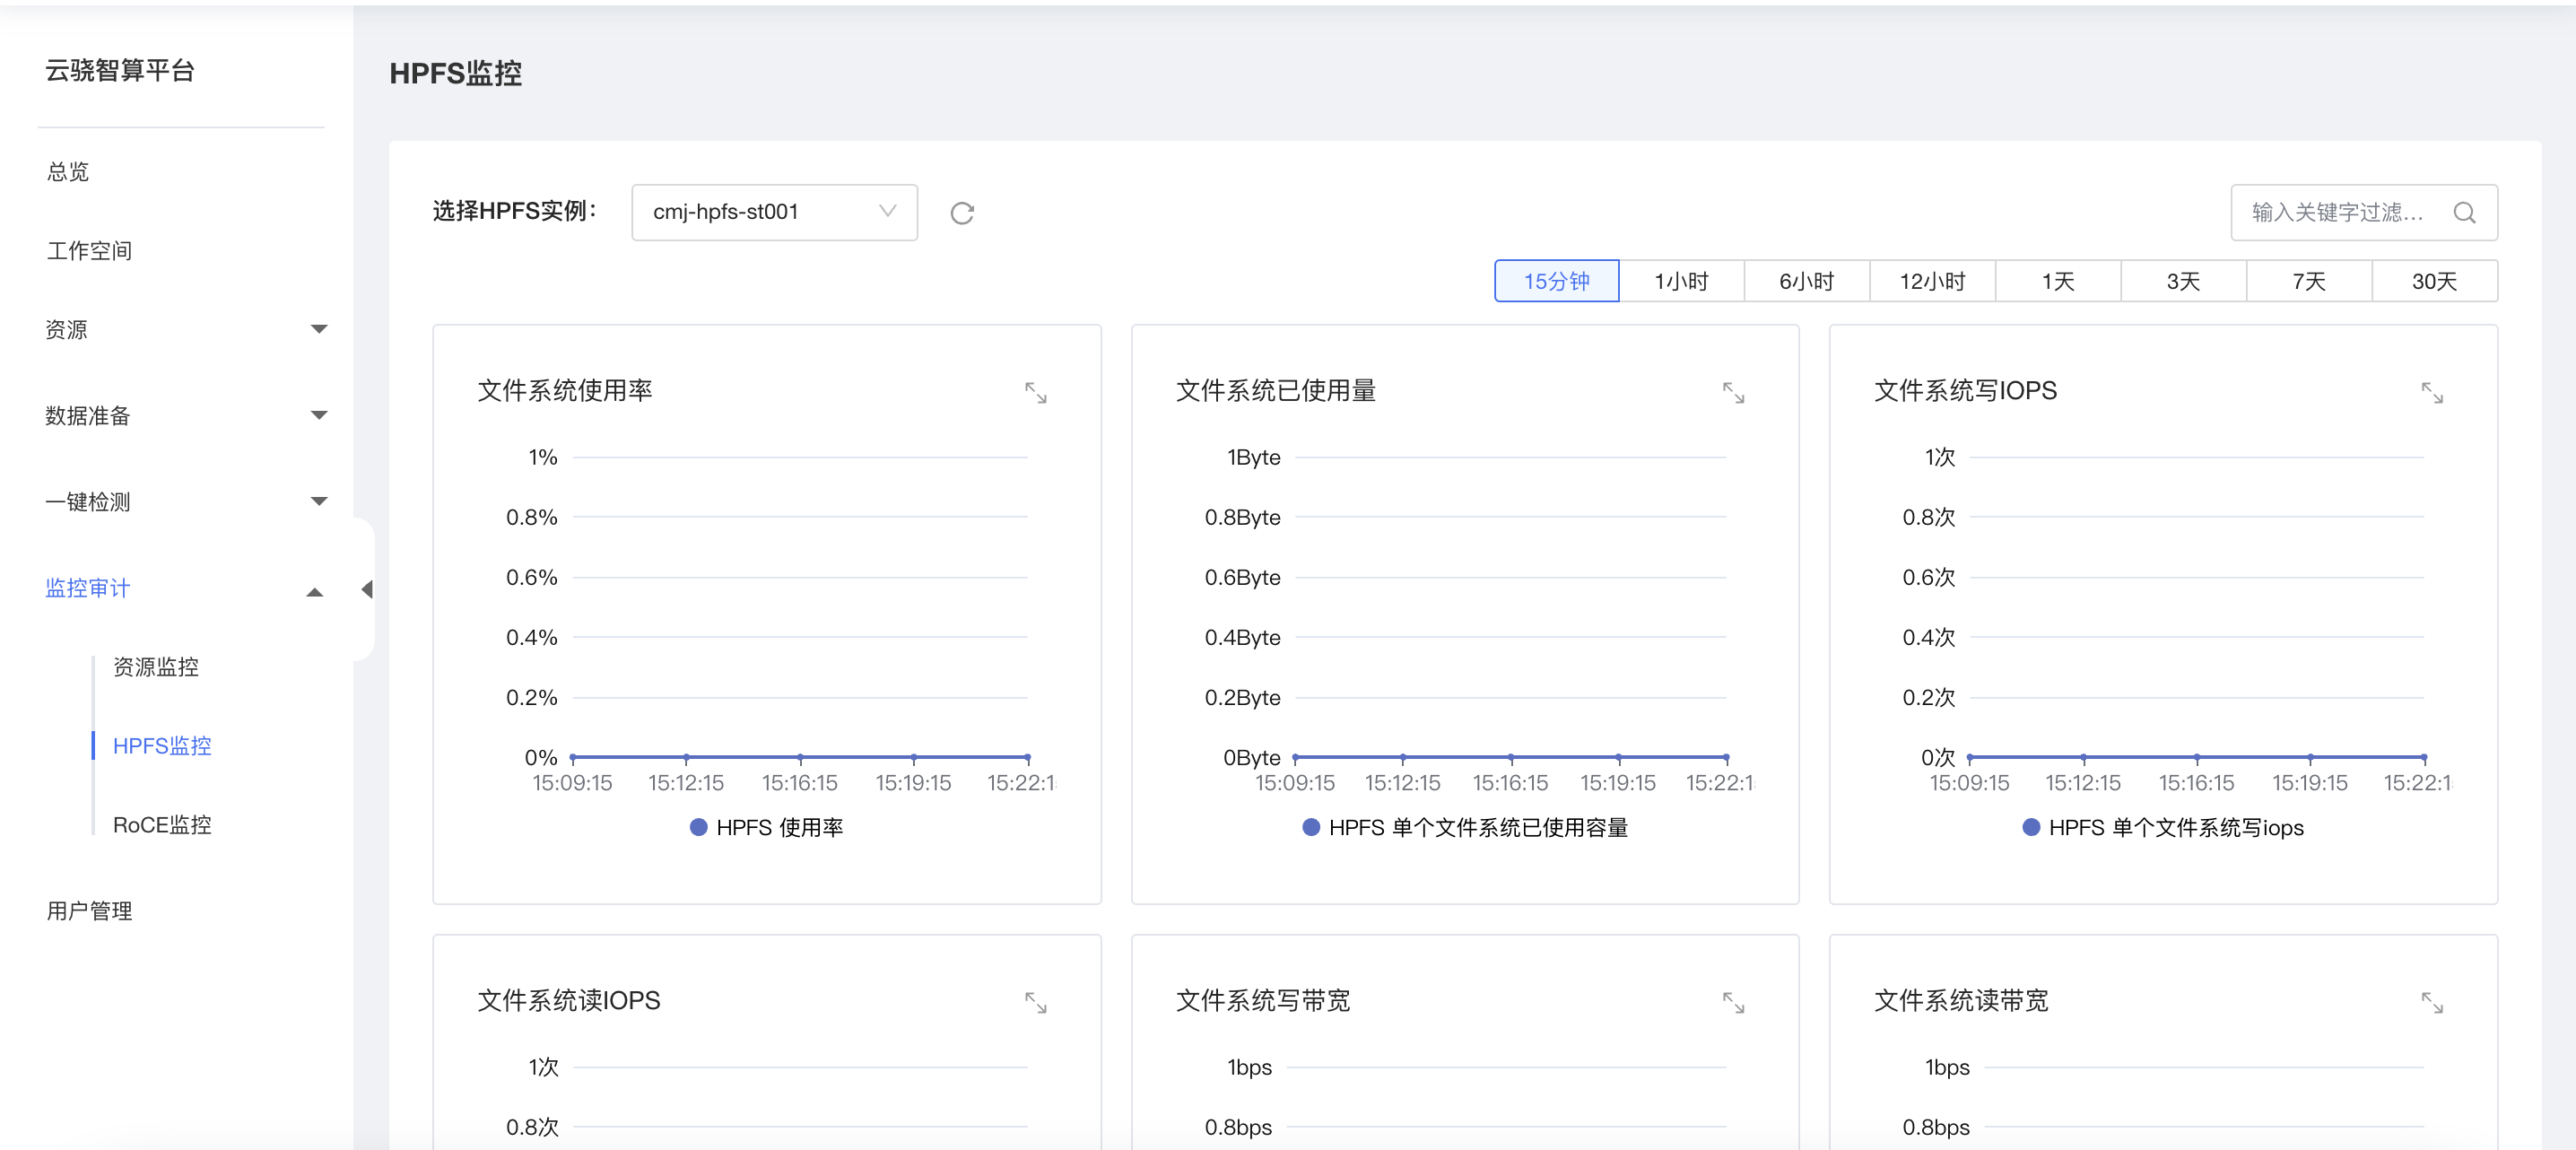Expand the 文件系统已使用量 chart fullscreen
The image size is (2576, 1150).
pos(1733,393)
